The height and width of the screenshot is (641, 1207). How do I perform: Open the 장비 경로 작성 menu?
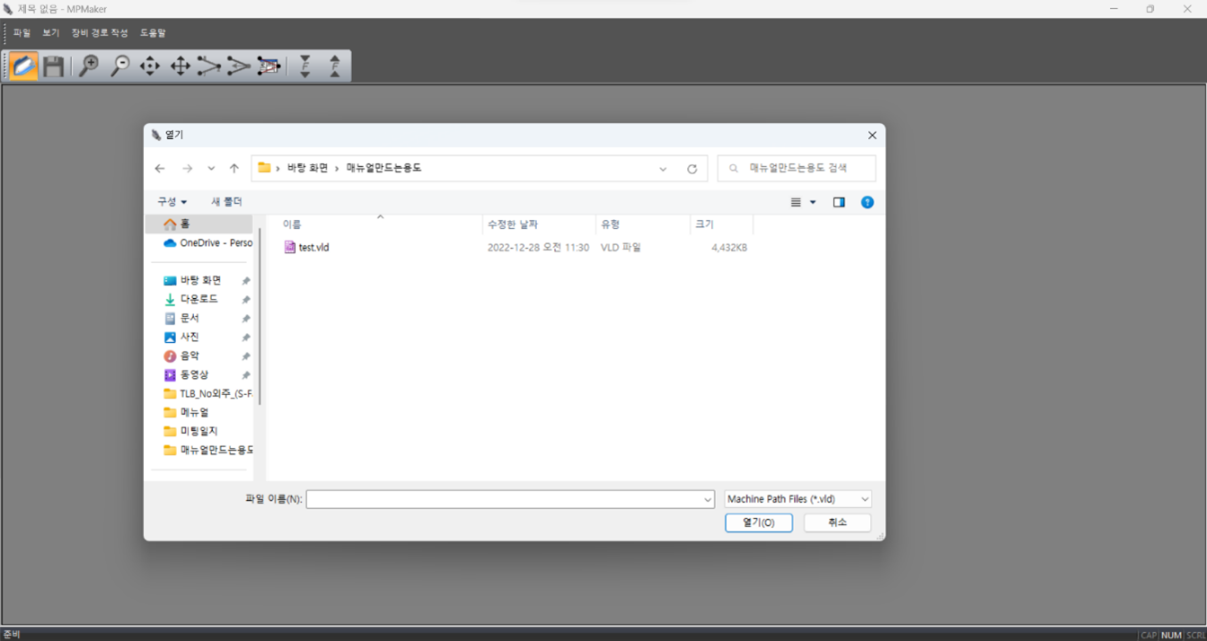point(99,33)
